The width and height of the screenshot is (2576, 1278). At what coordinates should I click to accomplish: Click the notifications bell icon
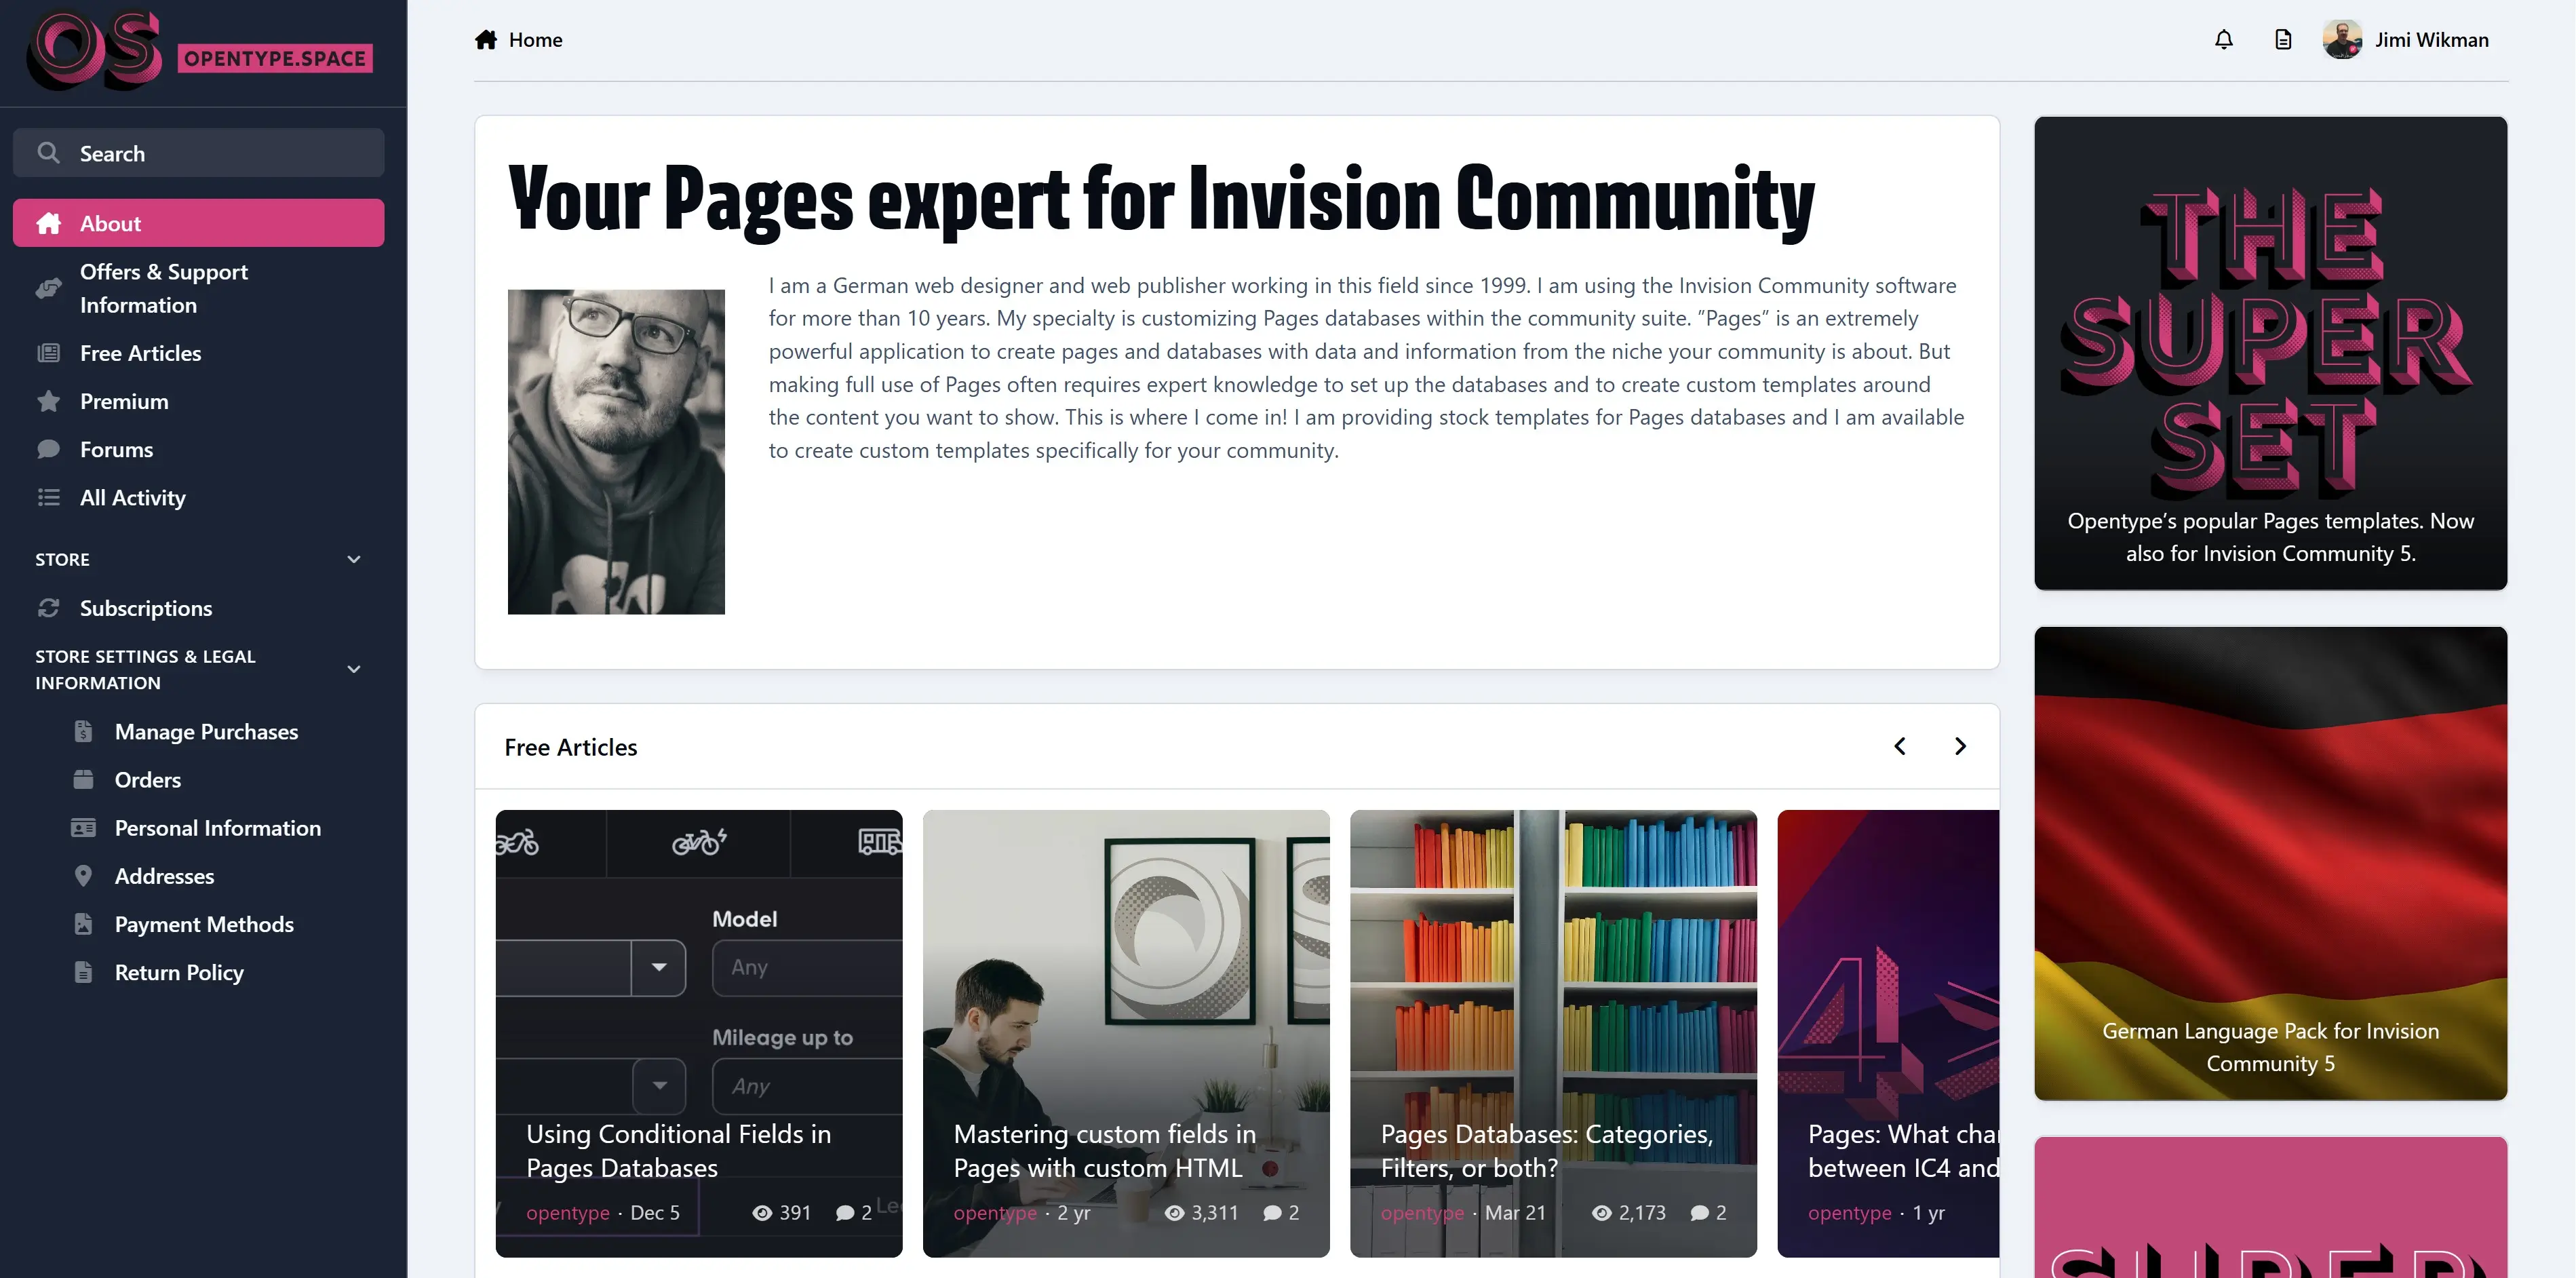(x=2223, y=40)
